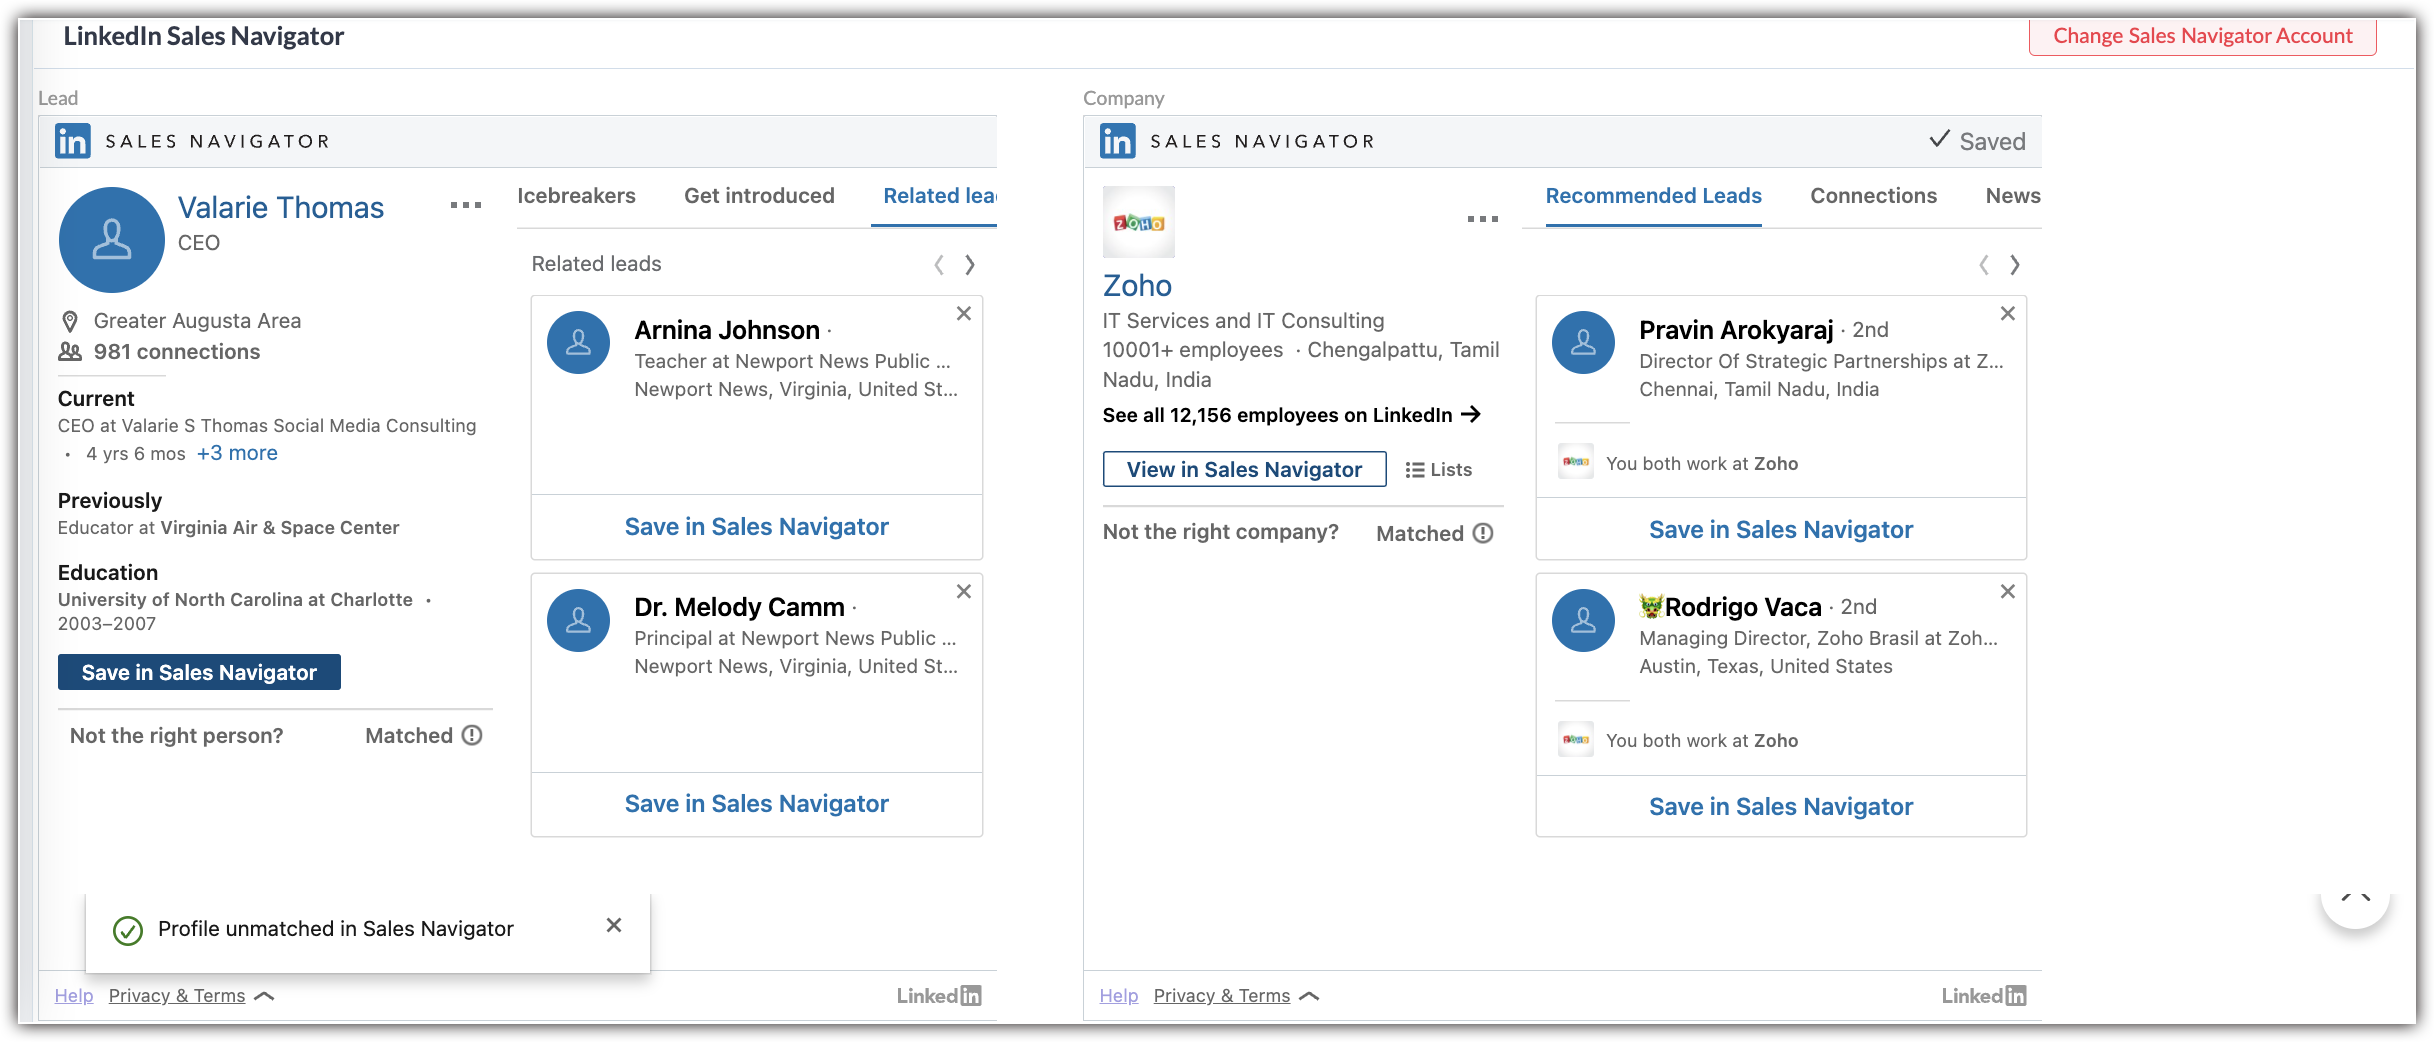This screenshot has width=2434, height=1042.
Task: Switch to the Icebreakers tab
Action: [576, 196]
